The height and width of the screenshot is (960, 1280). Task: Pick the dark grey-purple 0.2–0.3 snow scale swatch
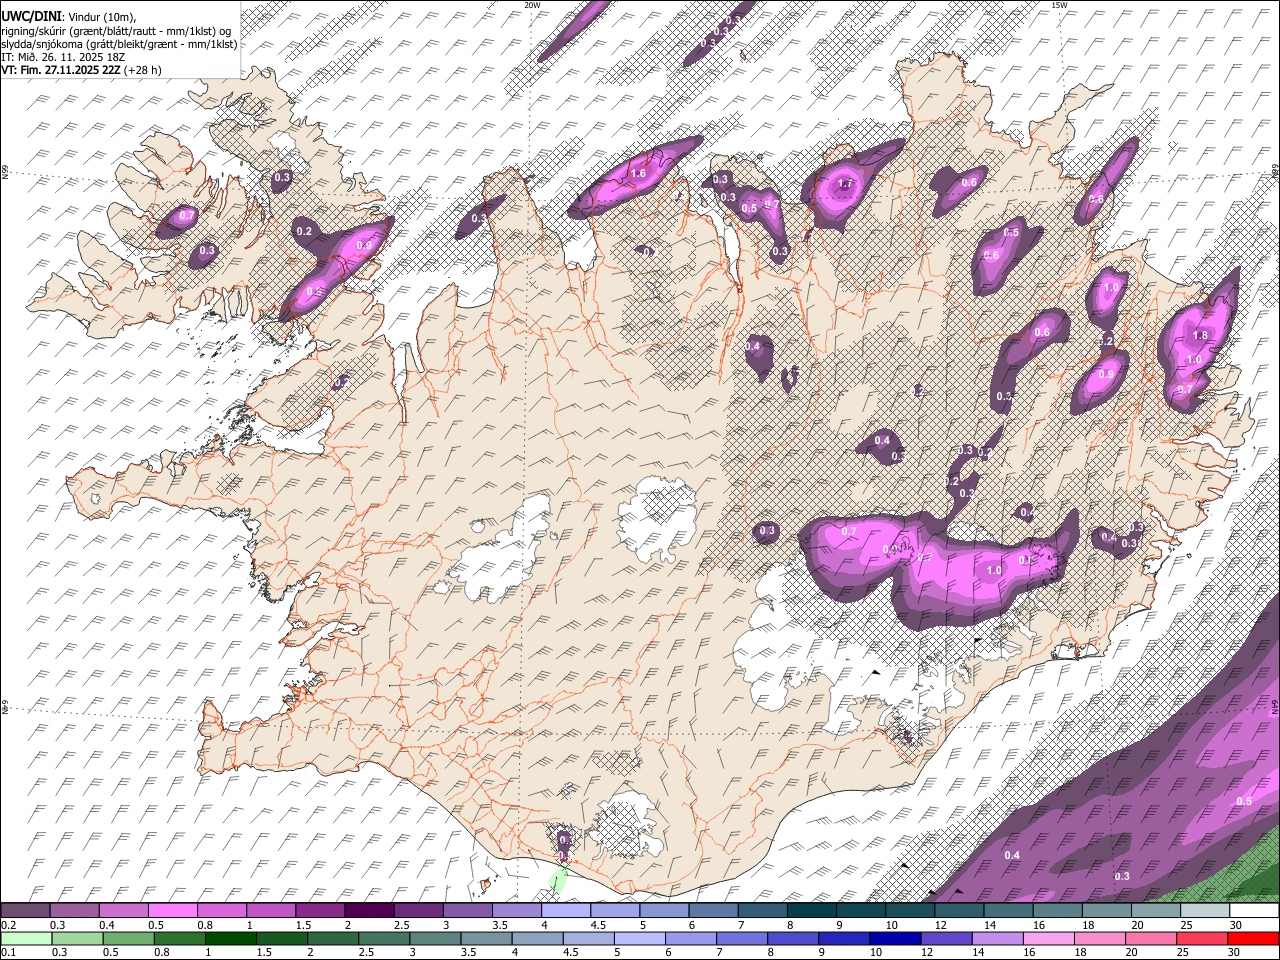tap(25, 910)
